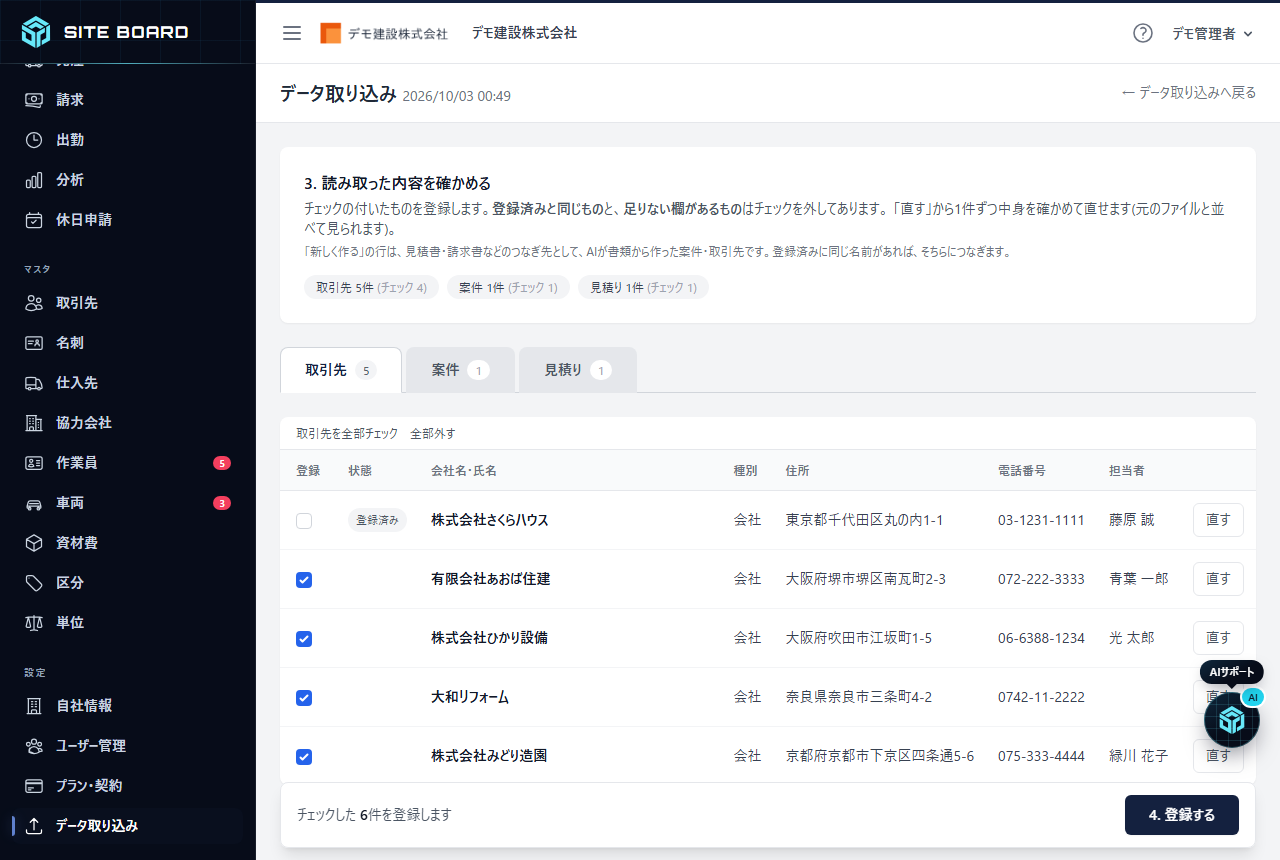This screenshot has height=860, width=1280.
Task: Open the 自社情報 building icon
Action: click(x=34, y=706)
